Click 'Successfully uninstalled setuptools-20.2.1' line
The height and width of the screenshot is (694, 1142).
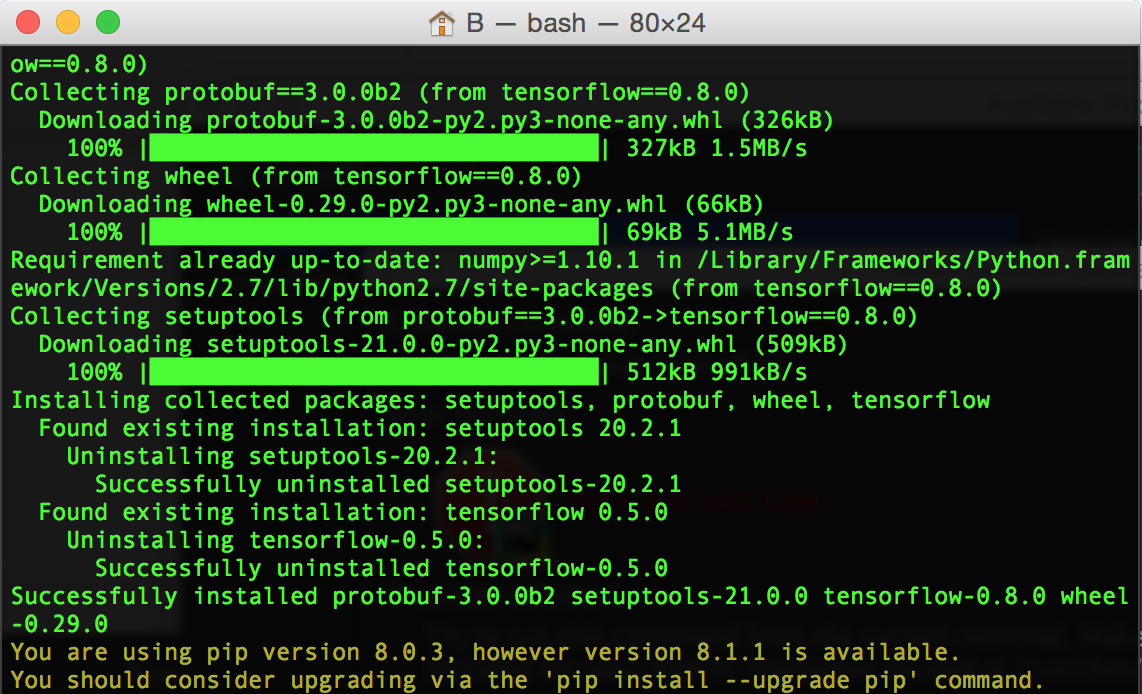[x=387, y=484]
